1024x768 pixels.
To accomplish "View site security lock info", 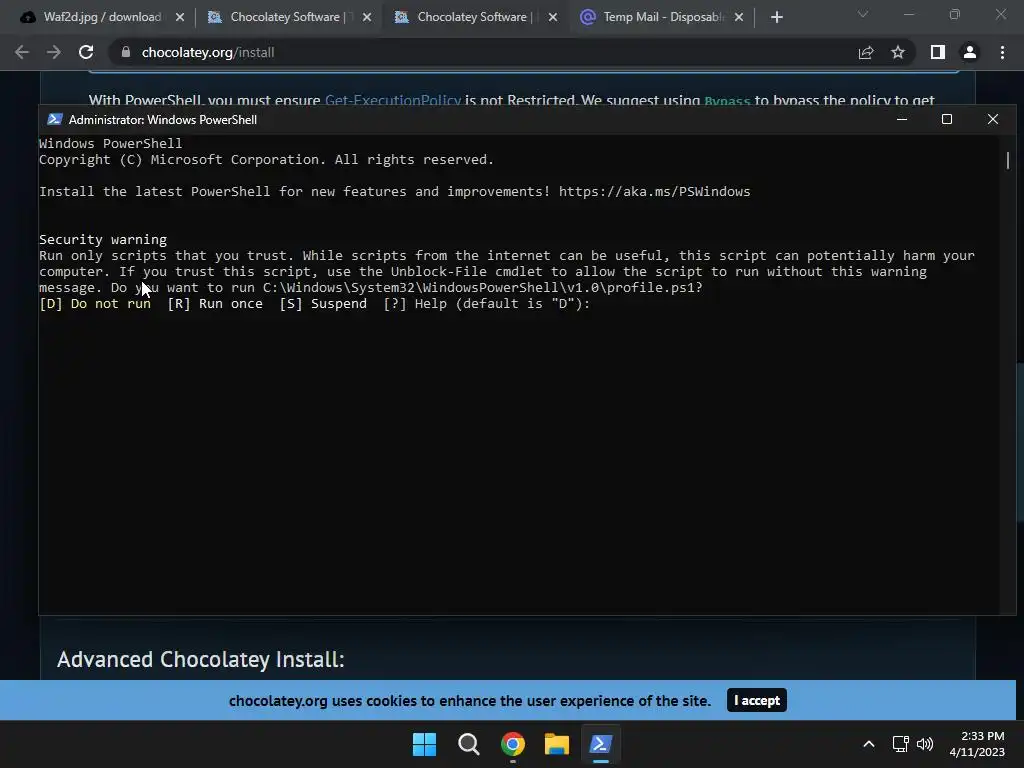I will [126, 52].
